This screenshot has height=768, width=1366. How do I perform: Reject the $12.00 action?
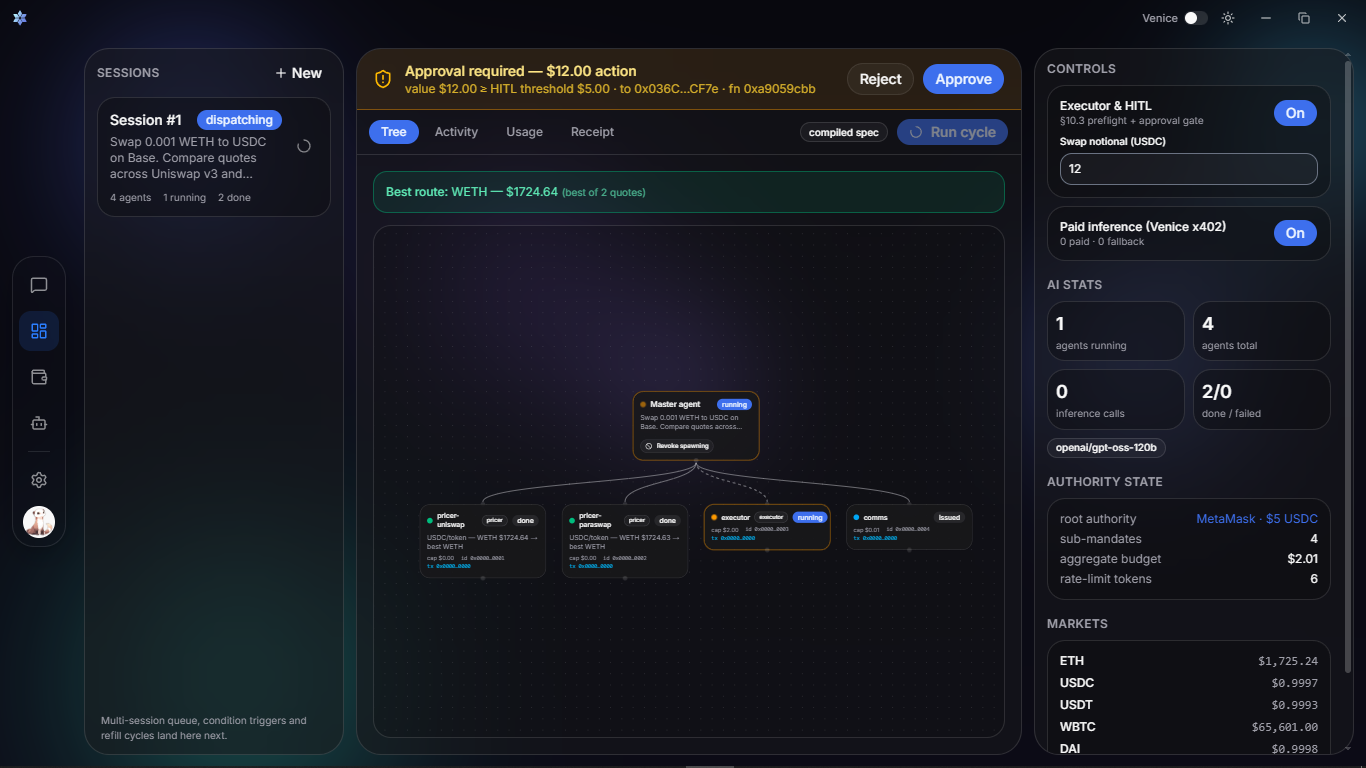click(880, 79)
